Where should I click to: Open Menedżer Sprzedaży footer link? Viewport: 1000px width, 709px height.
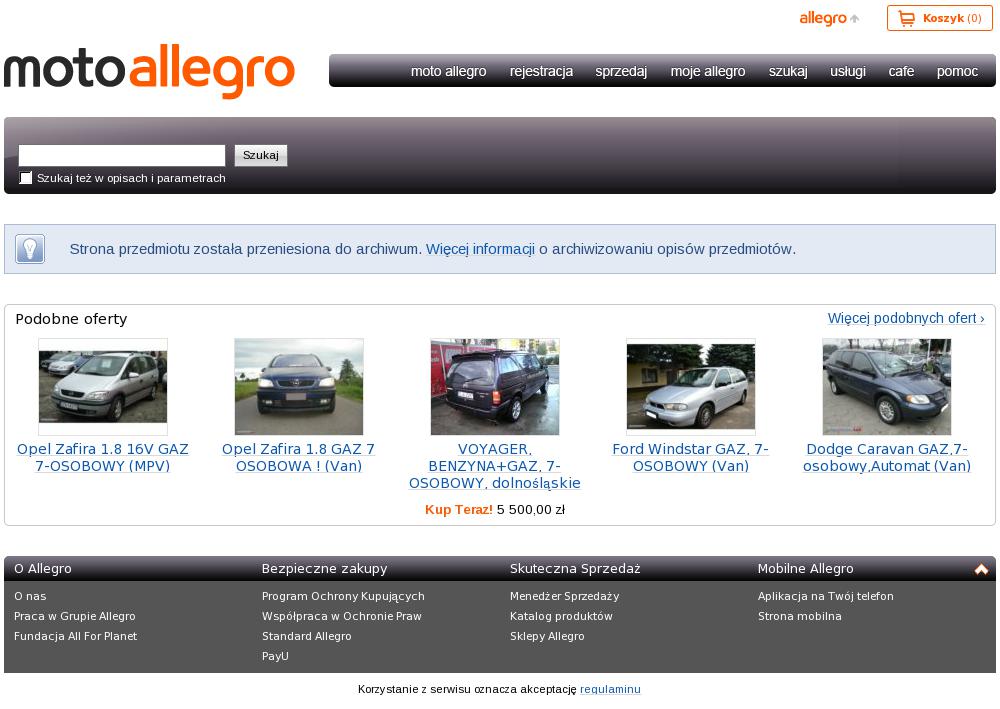click(564, 596)
